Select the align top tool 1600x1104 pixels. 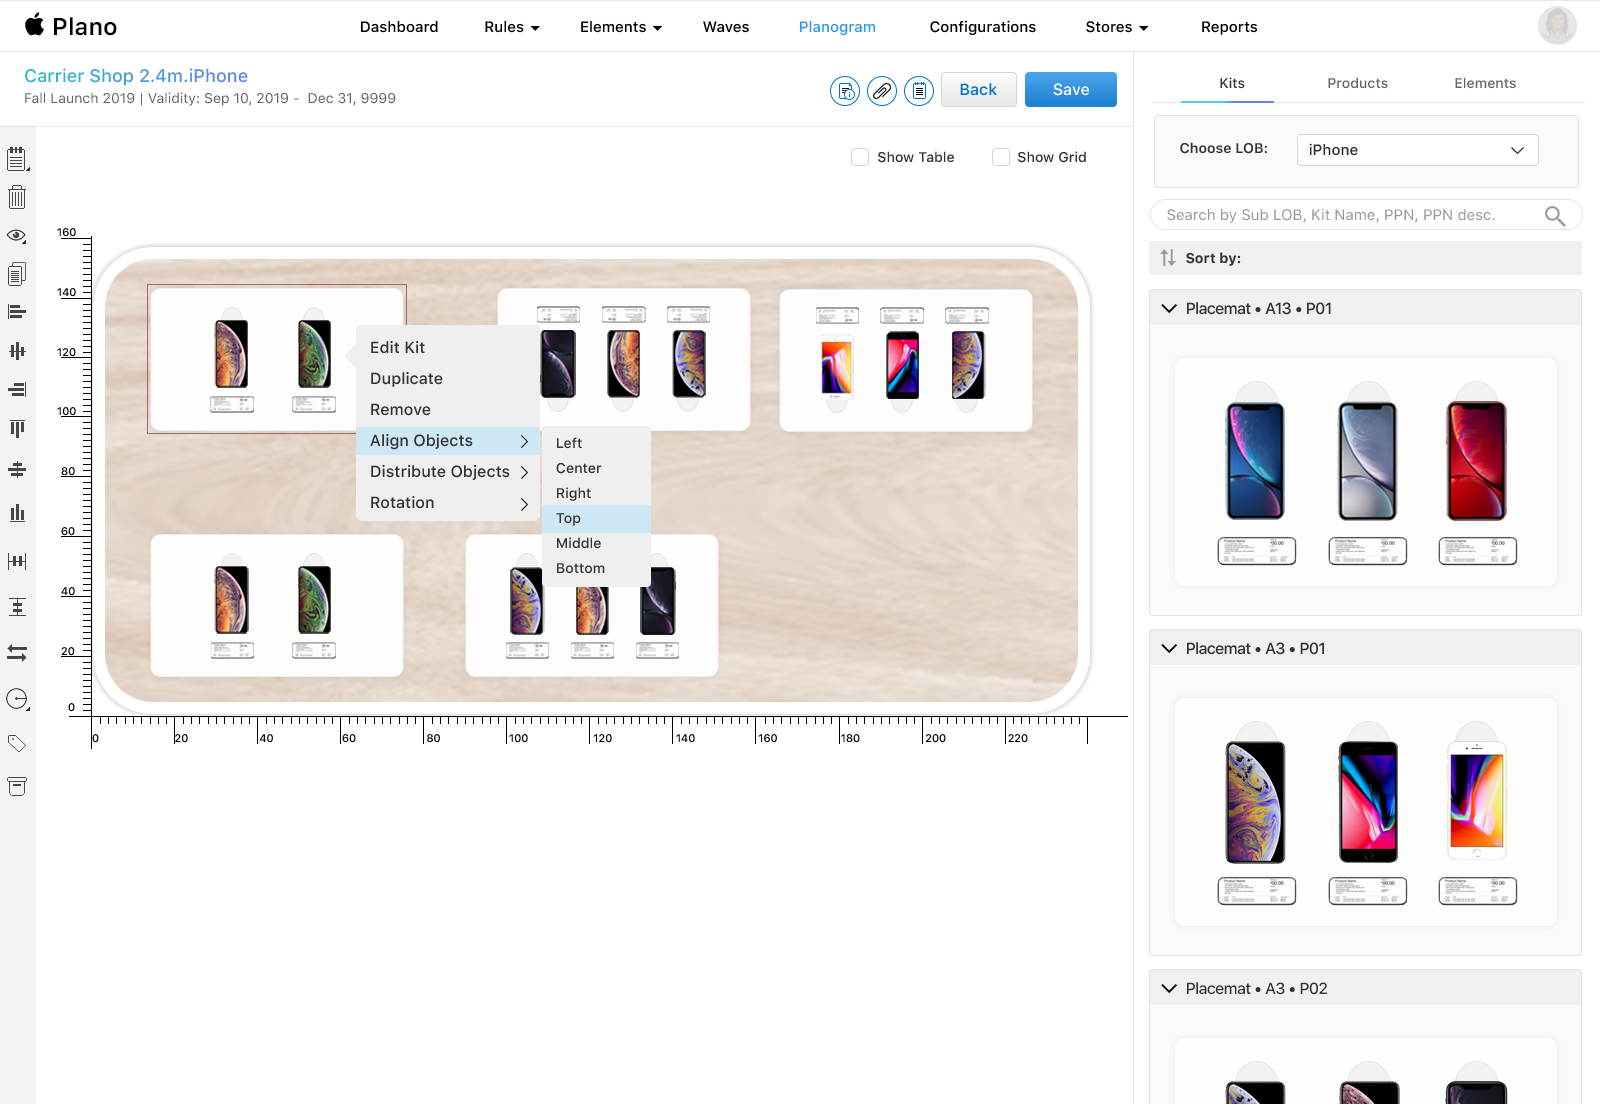17,429
